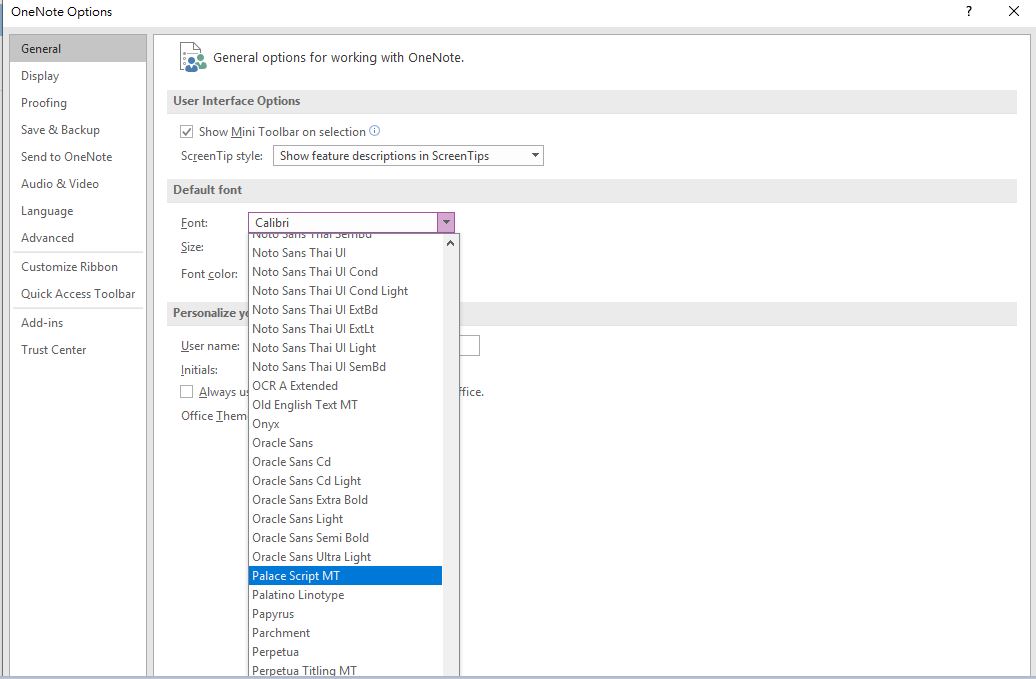
Task: Open the Advanced options category
Action: tap(78, 238)
